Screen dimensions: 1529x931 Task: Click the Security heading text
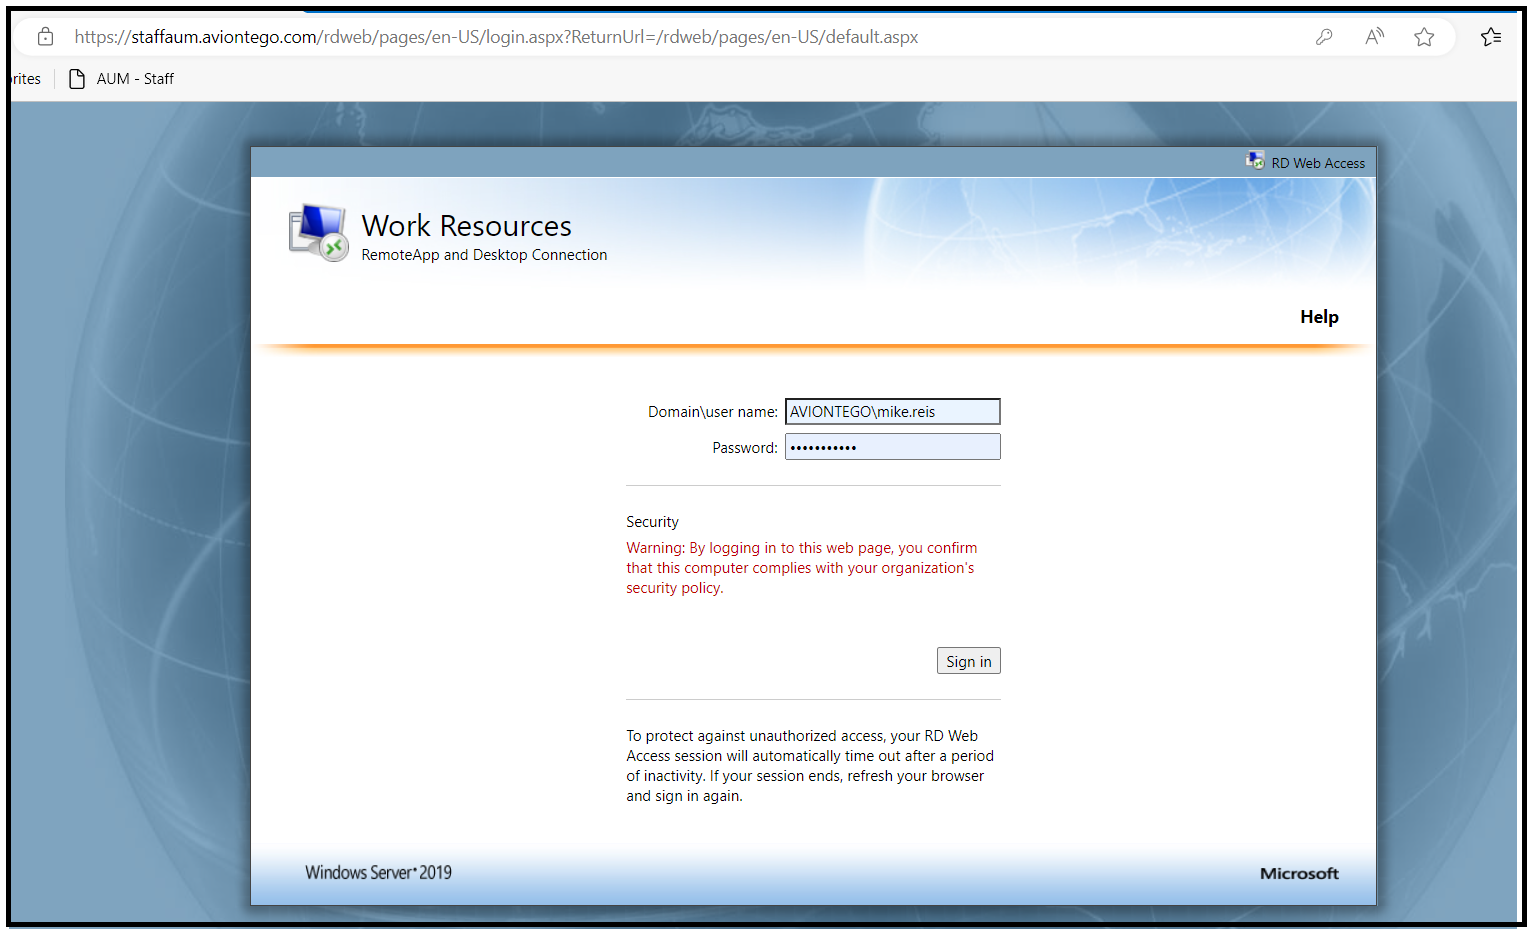652,522
